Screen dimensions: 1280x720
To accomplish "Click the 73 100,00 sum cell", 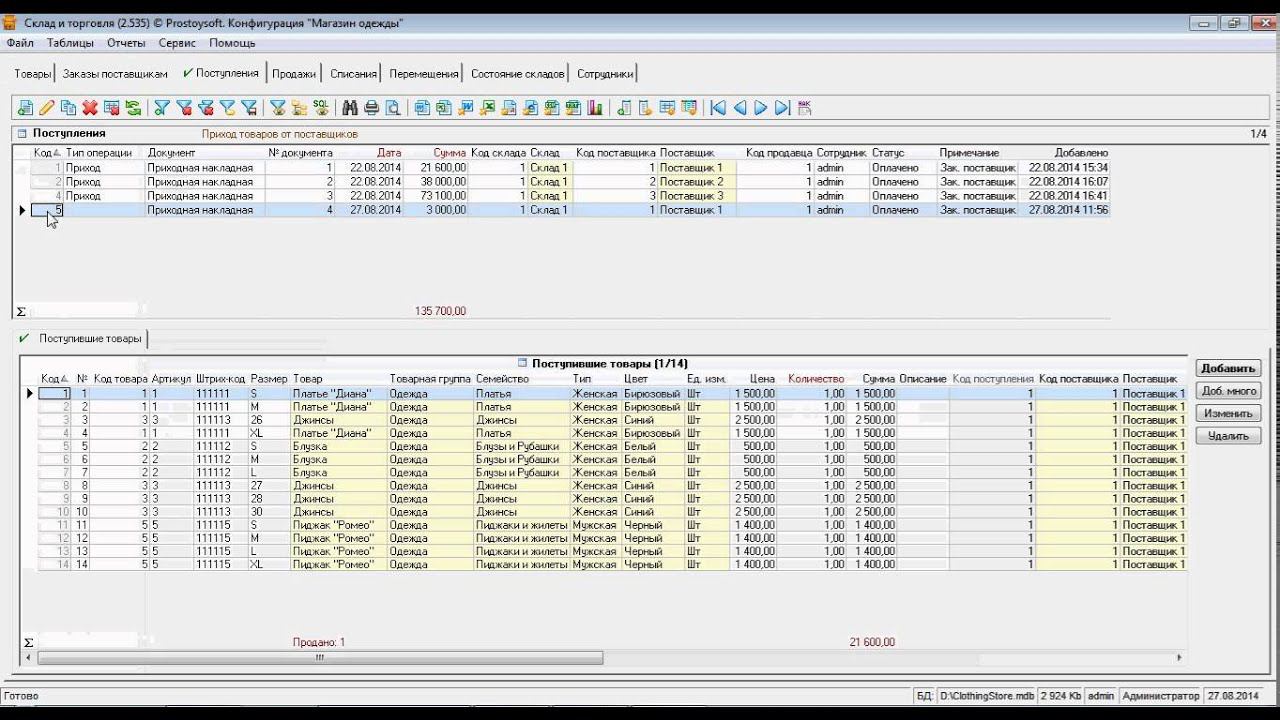I will click(x=436, y=196).
